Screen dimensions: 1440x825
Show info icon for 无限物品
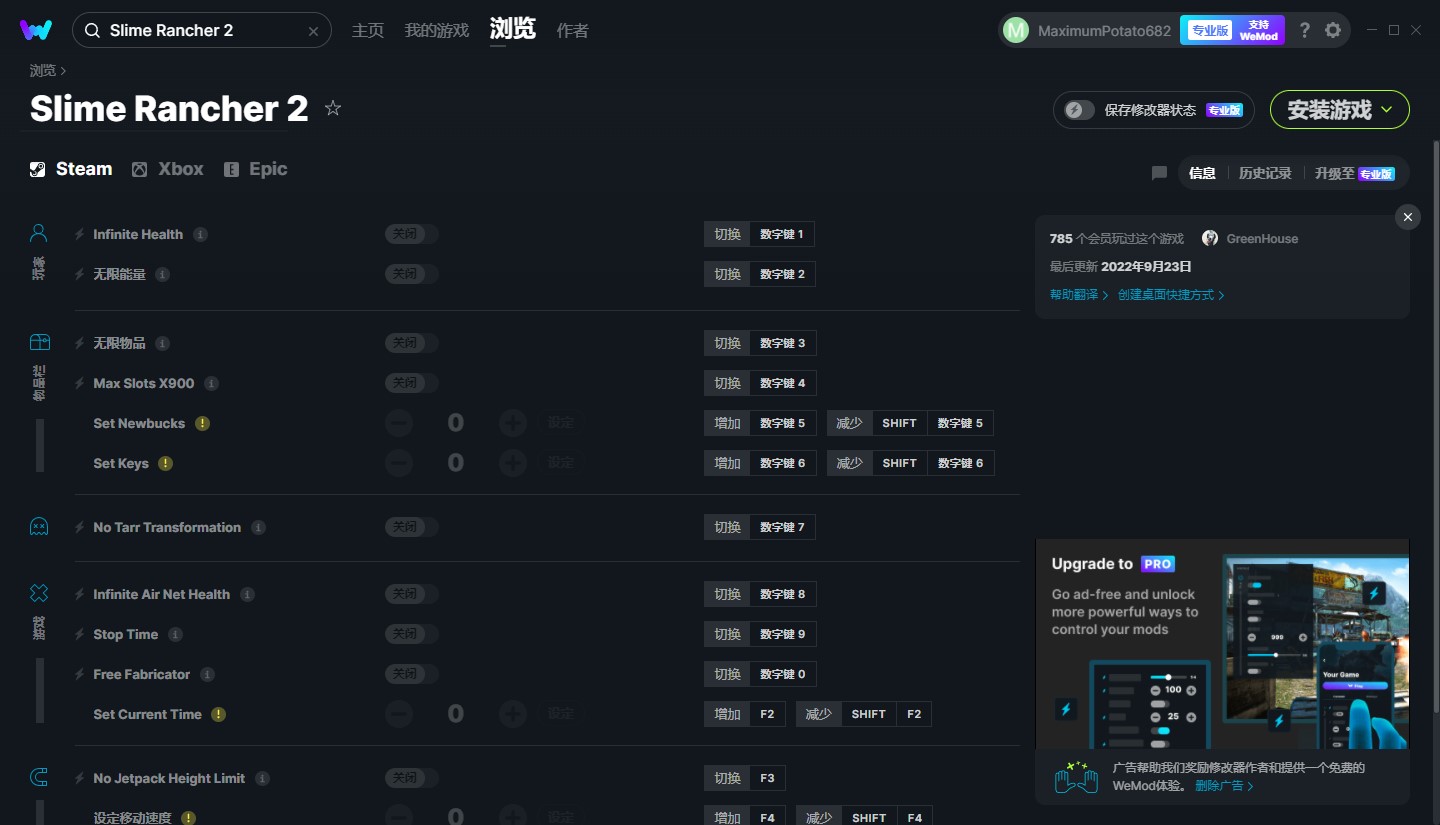pos(162,343)
